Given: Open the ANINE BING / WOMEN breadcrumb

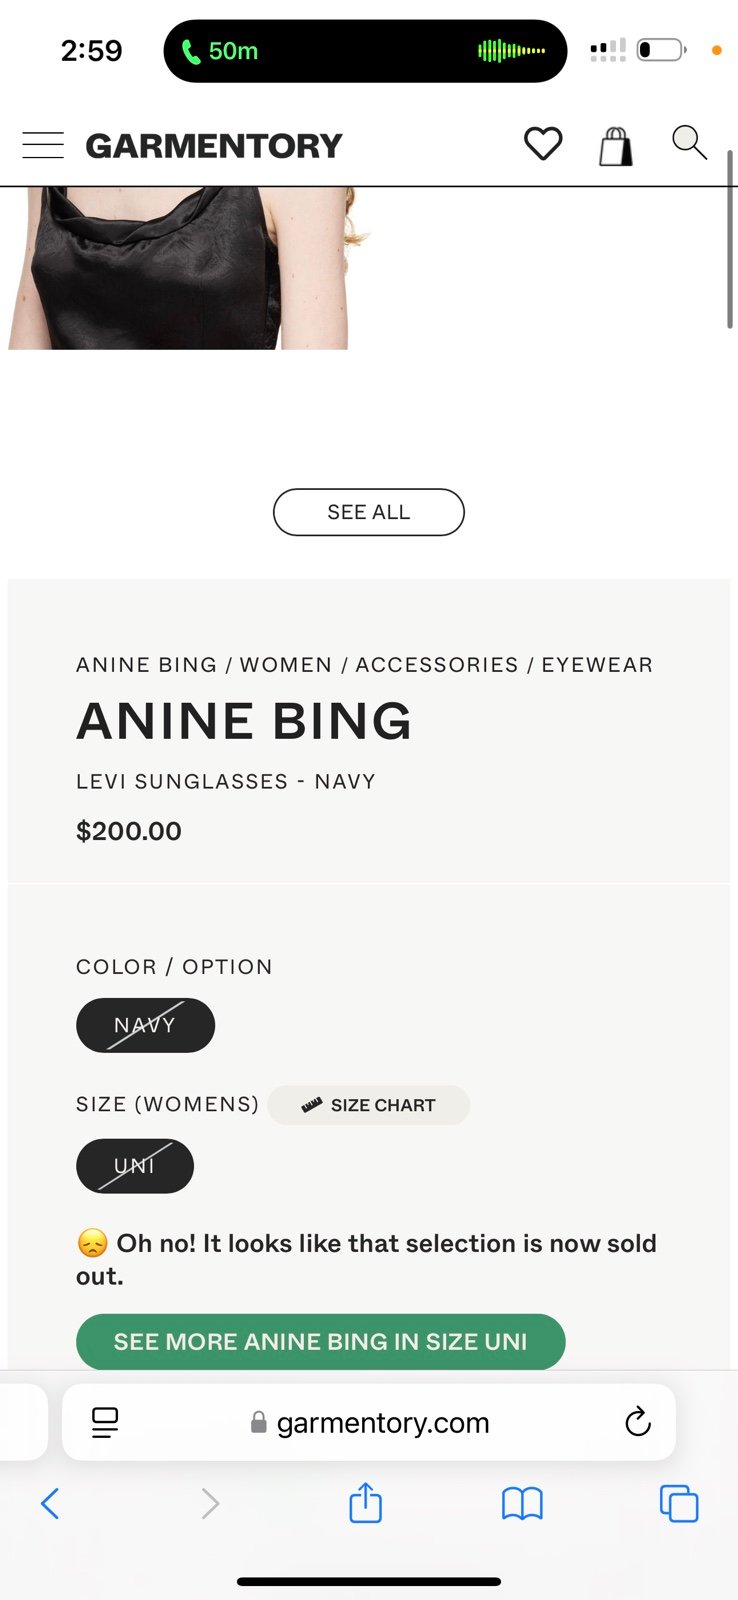Looking at the screenshot, I should pyautogui.click(x=205, y=665).
